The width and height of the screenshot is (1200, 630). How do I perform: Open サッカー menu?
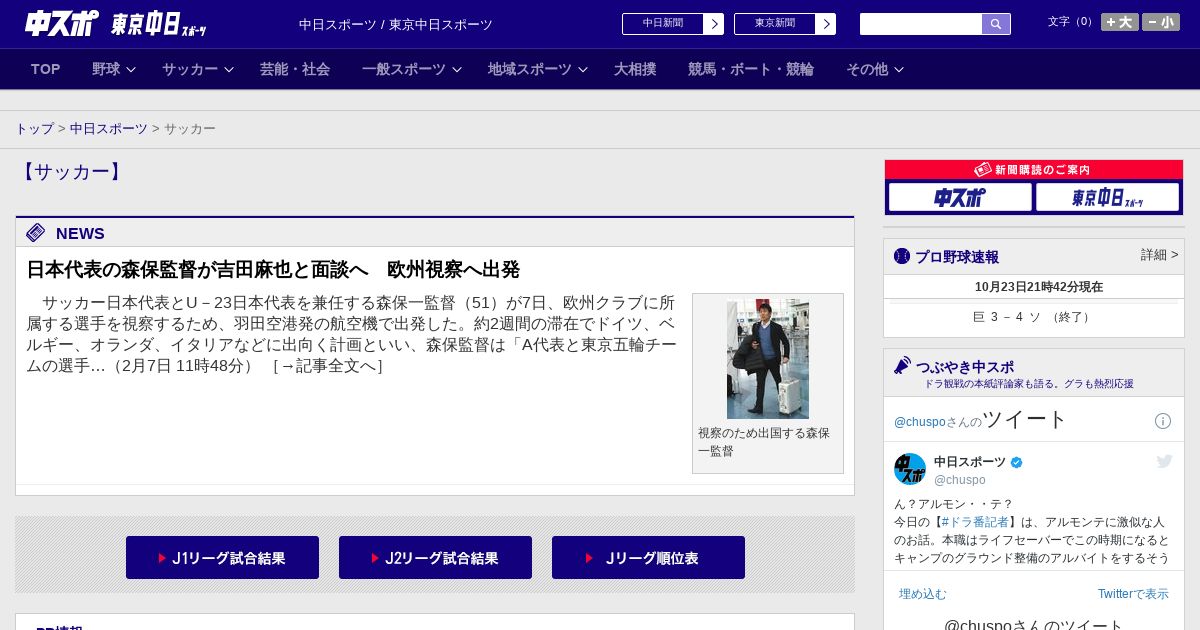tap(190, 69)
